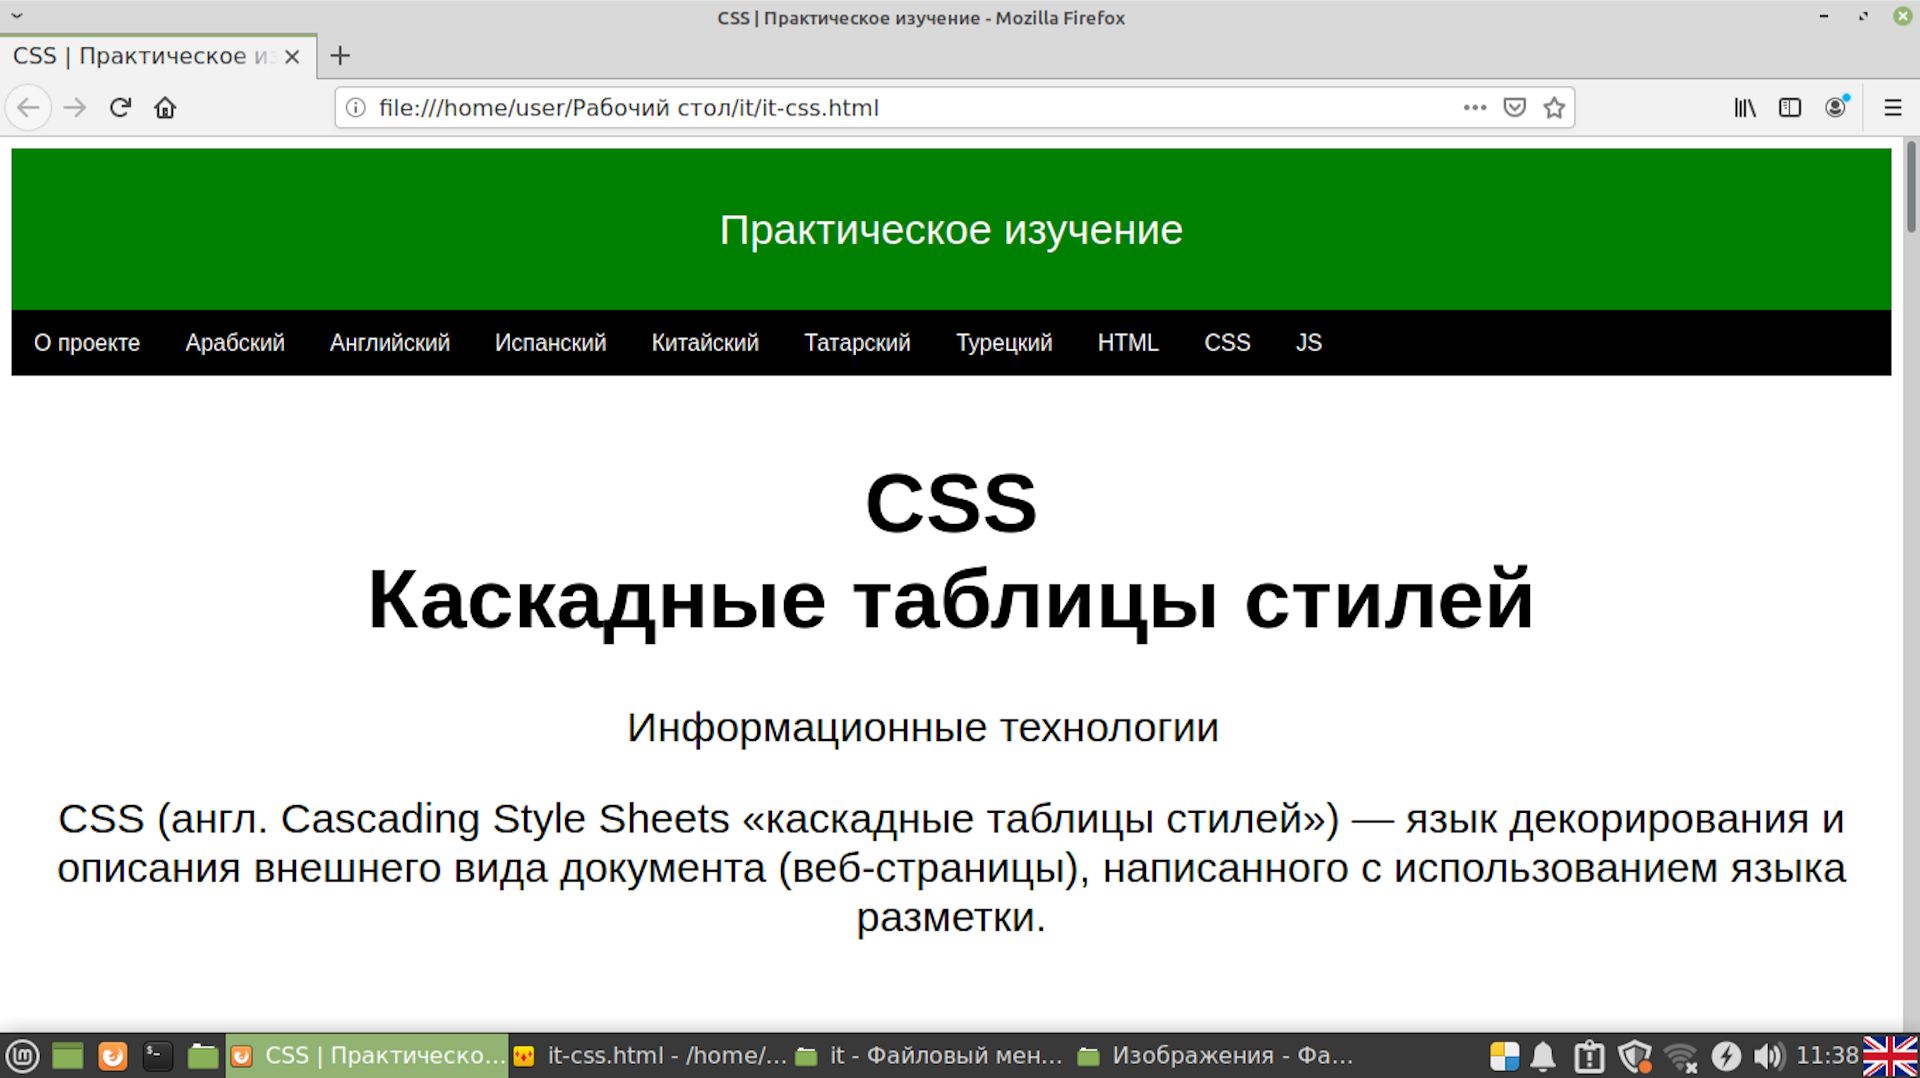Viewport: 1920px width, 1078px height.
Task: Open the Английский nav link
Action: click(390, 343)
